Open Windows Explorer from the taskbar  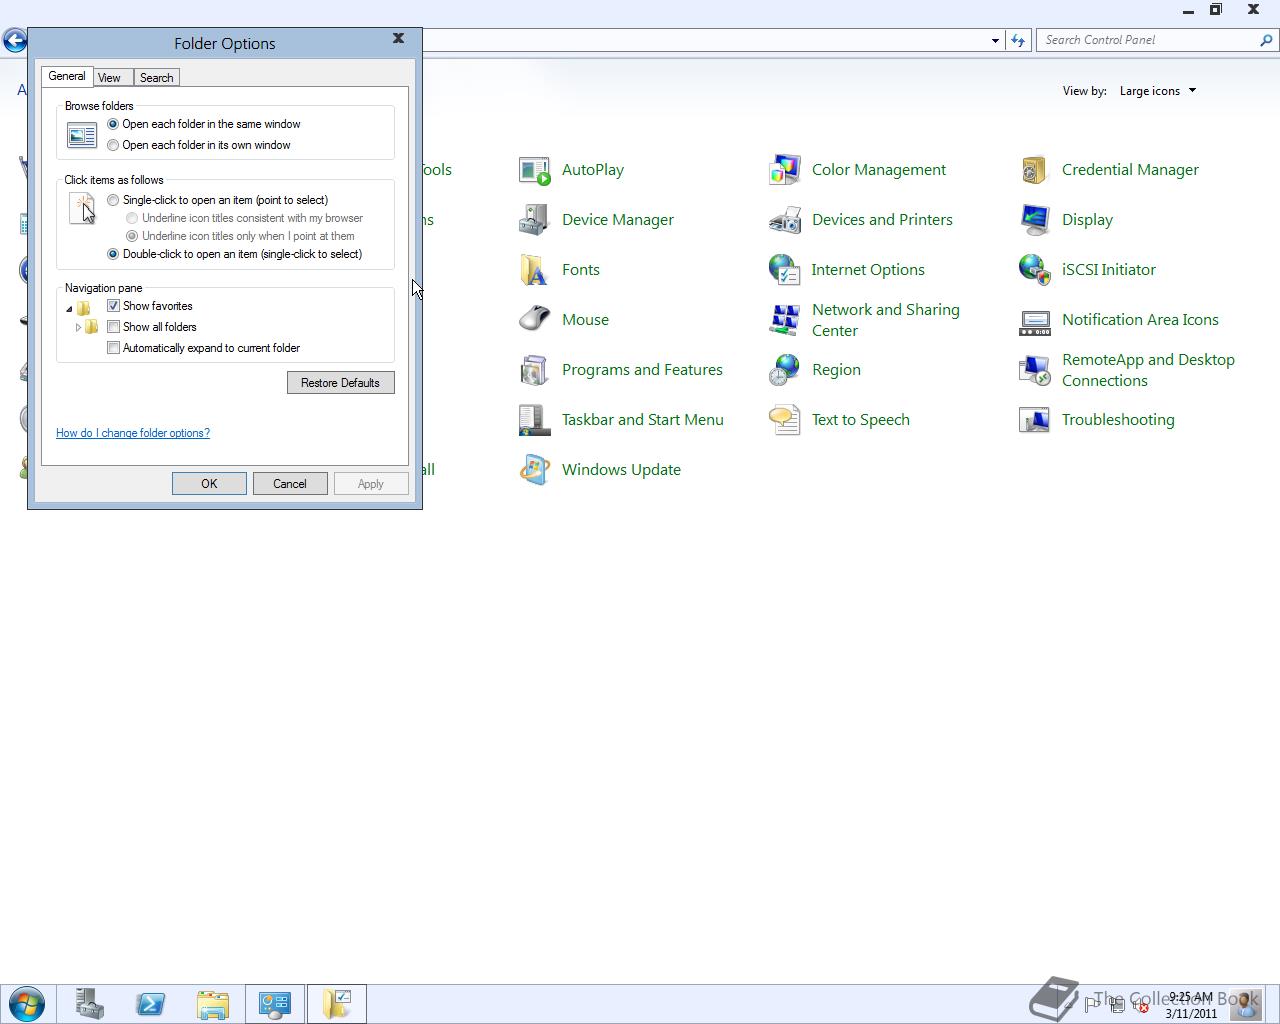tap(212, 1004)
